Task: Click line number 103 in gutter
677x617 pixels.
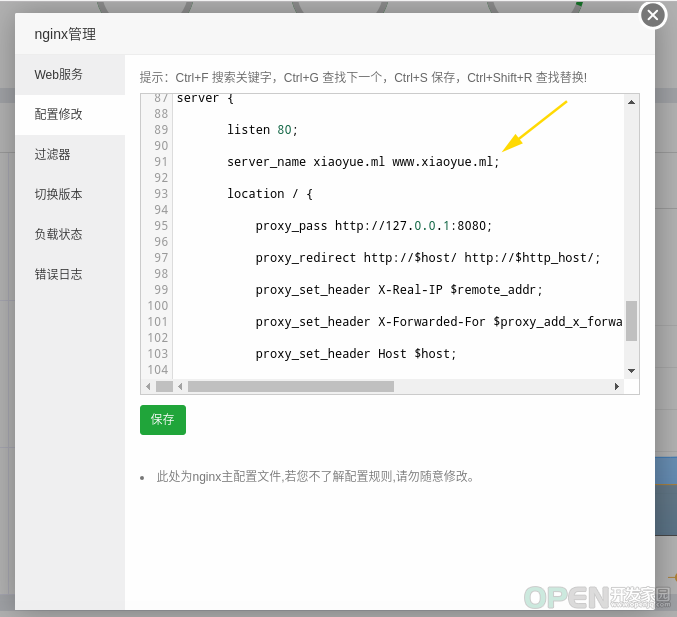Action: tap(158, 353)
